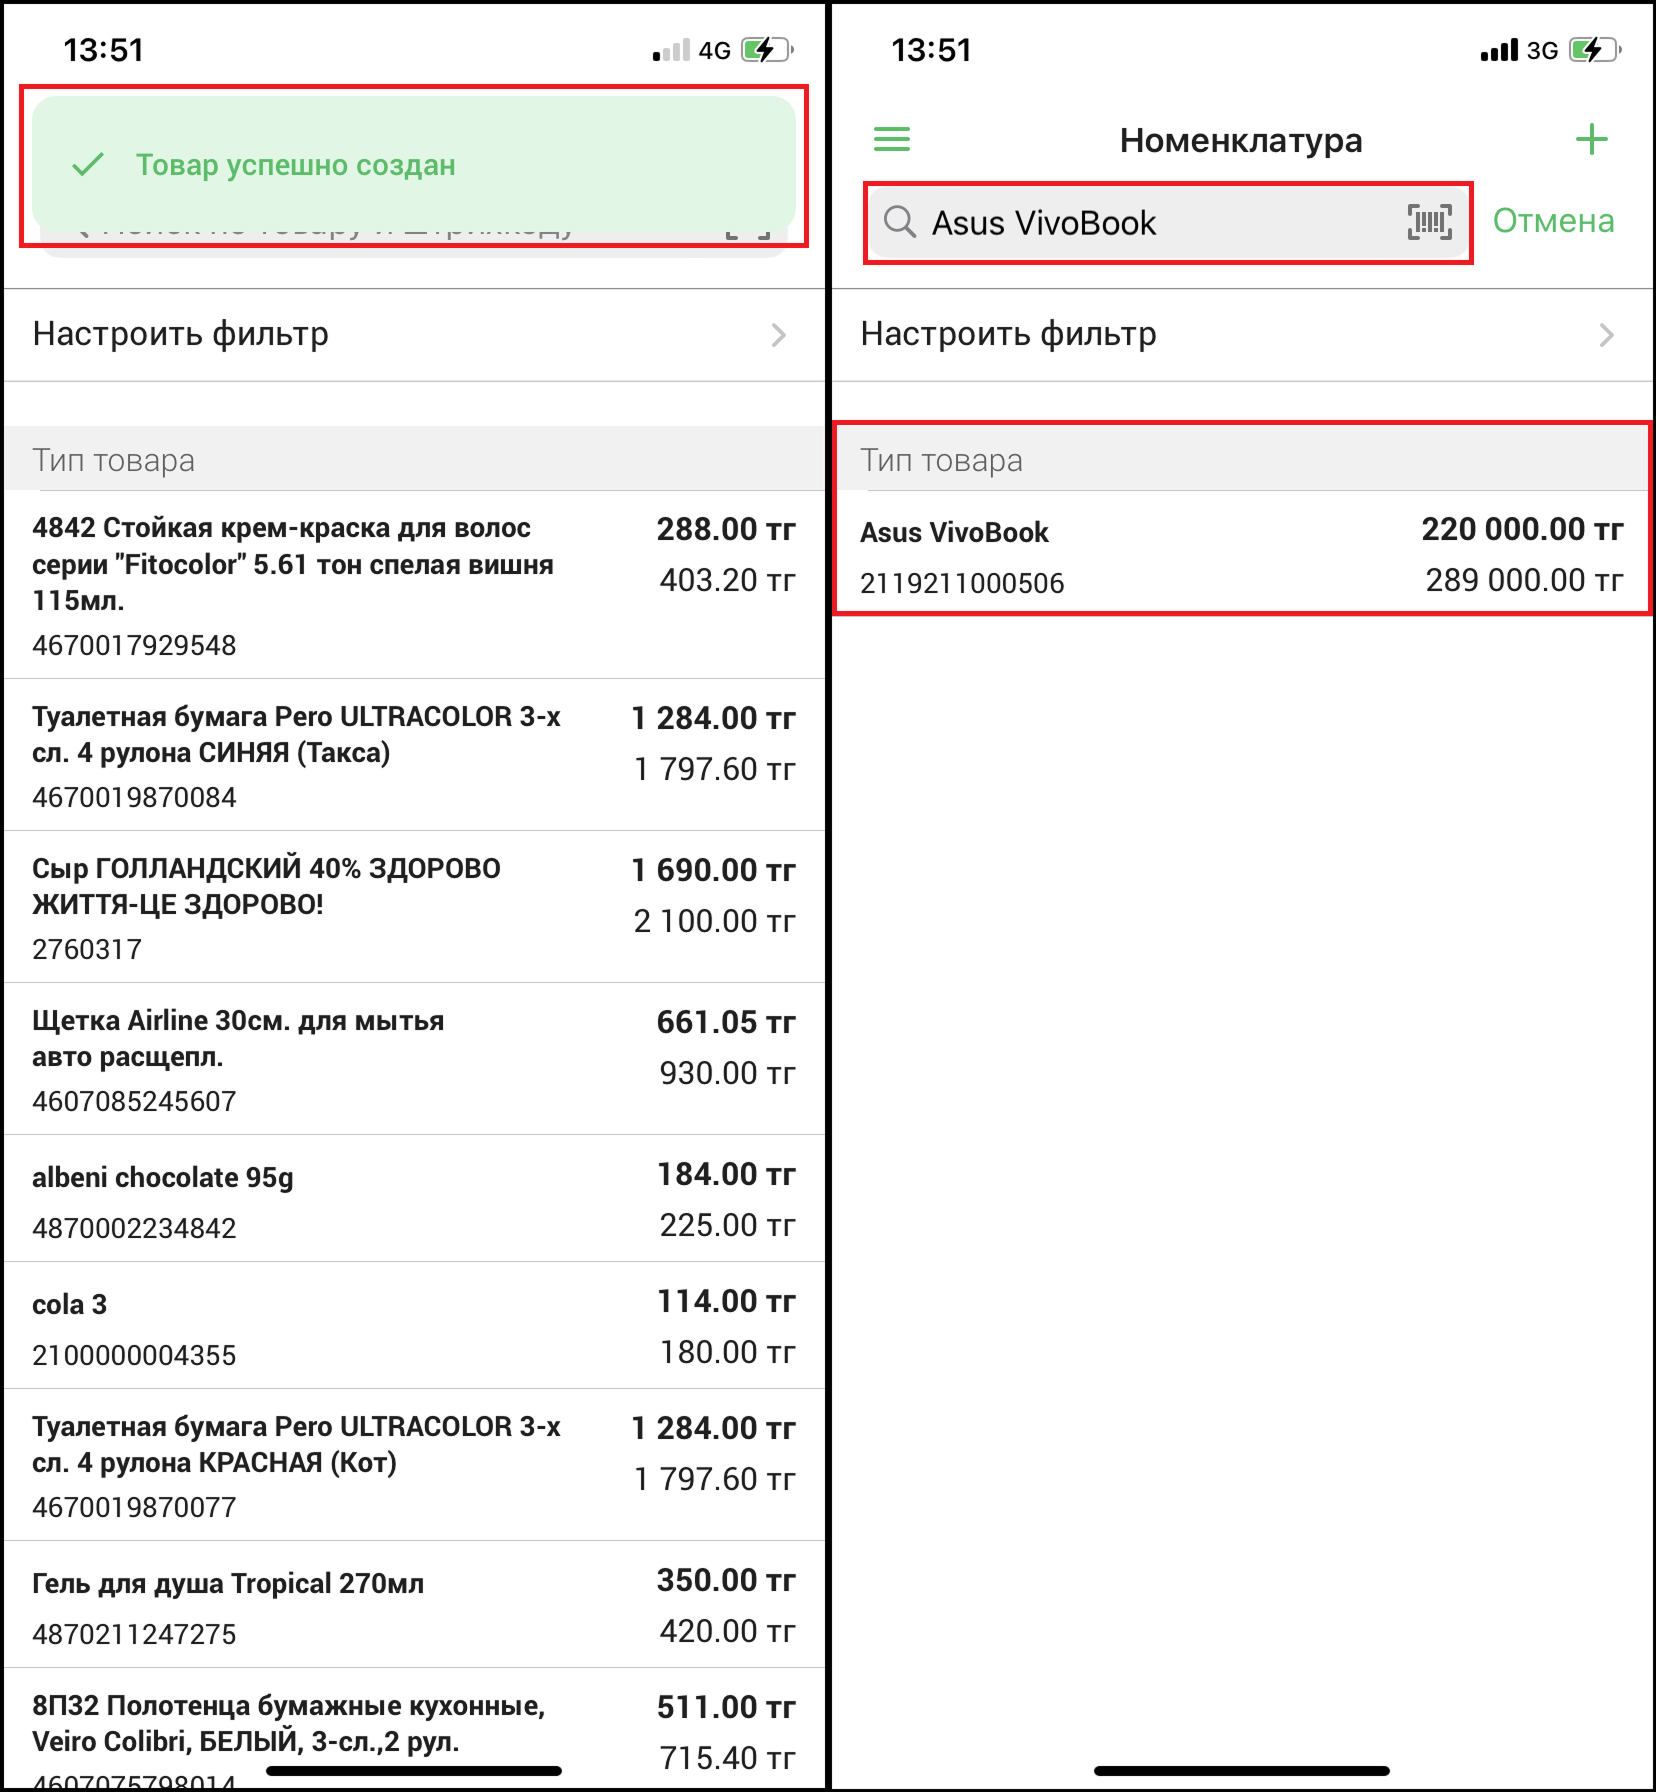The height and width of the screenshot is (1792, 1656).
Task: Open the hamburger menu in Номенклатура screen
Action: coord(892,139)
